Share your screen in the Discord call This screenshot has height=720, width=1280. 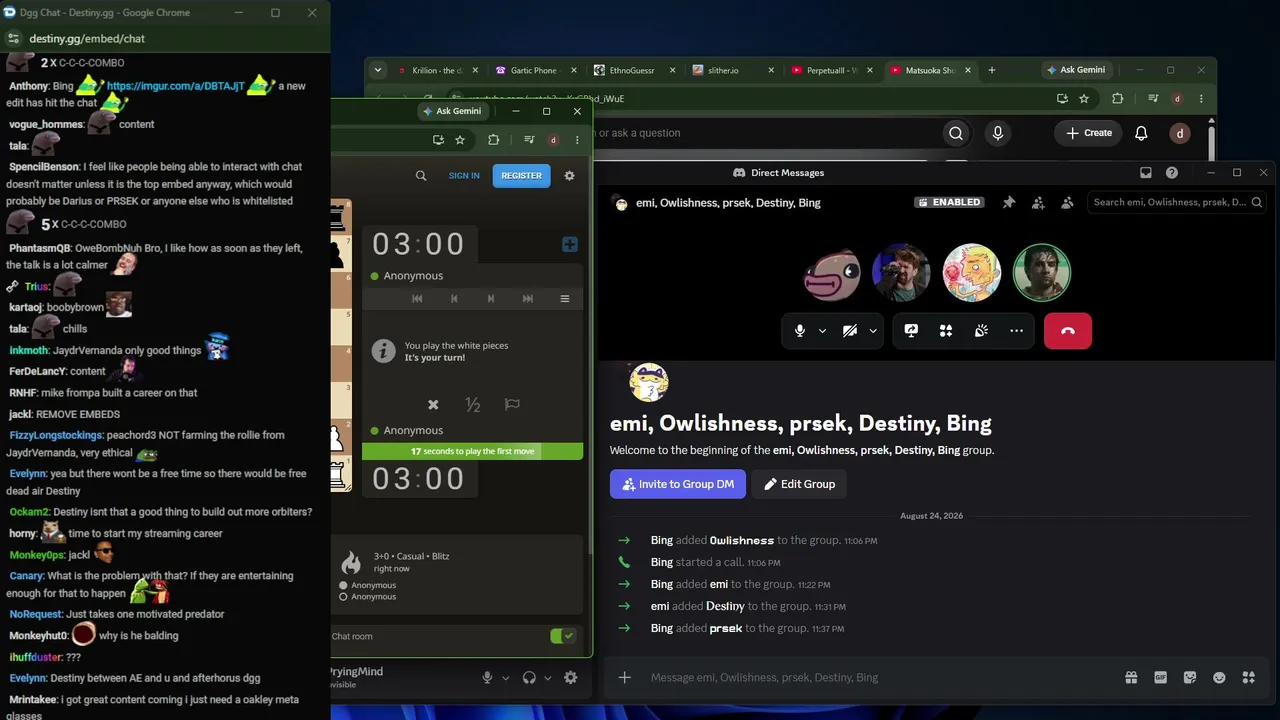tap(911, 331)
